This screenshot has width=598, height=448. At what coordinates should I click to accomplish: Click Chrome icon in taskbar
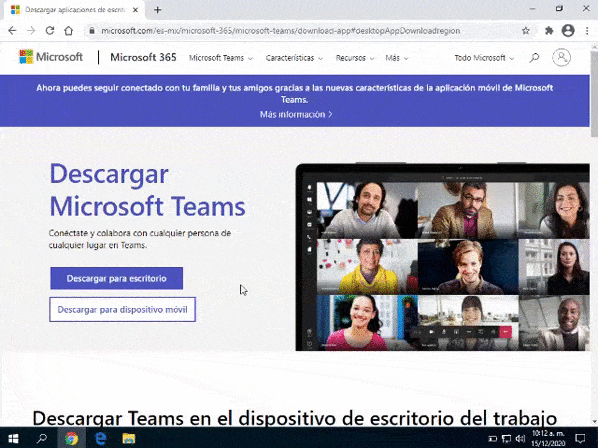point(71,438)
